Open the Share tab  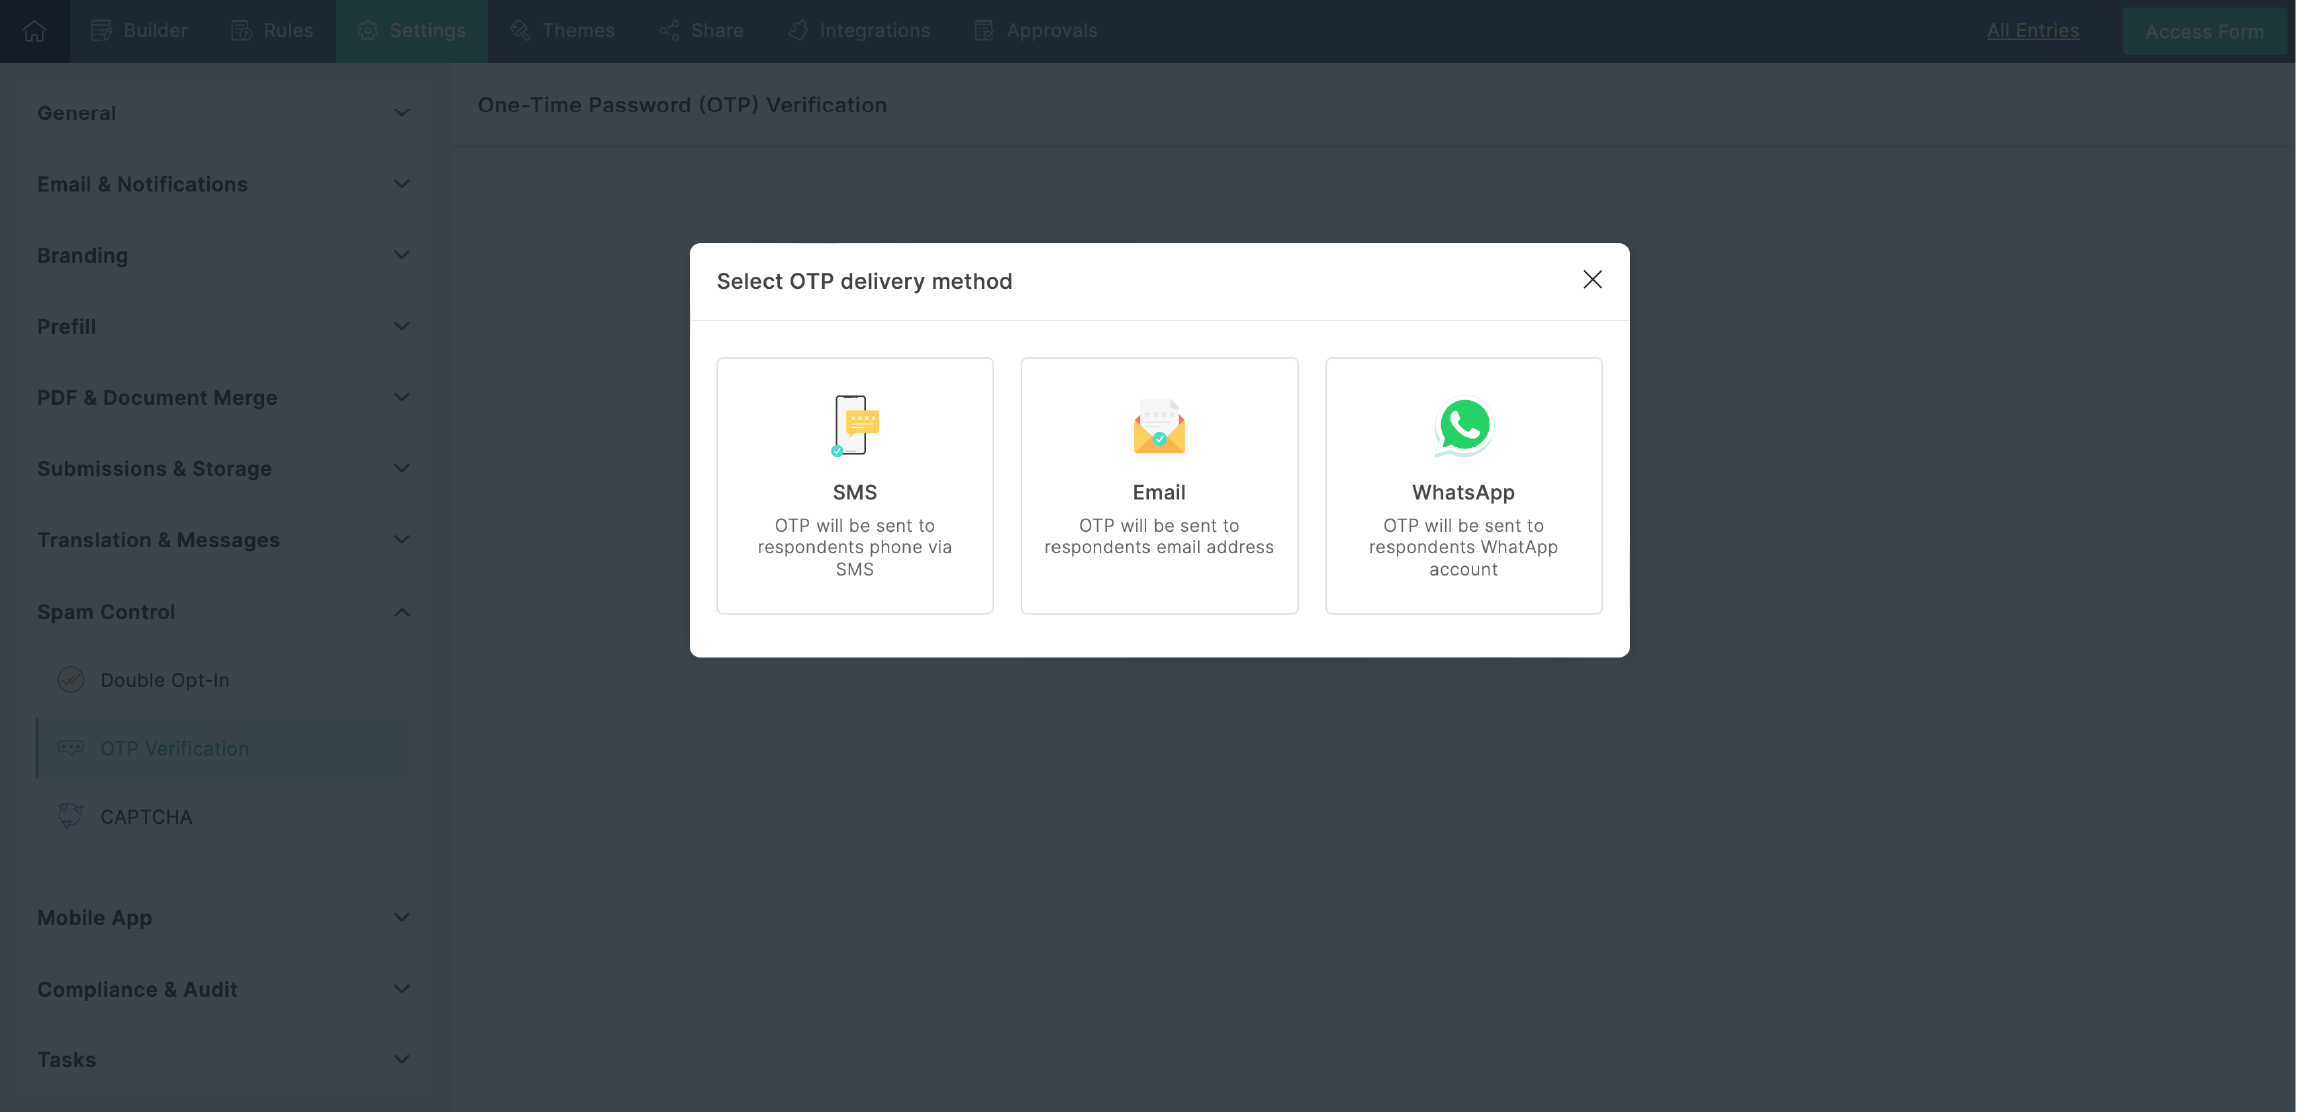[701, 31]
